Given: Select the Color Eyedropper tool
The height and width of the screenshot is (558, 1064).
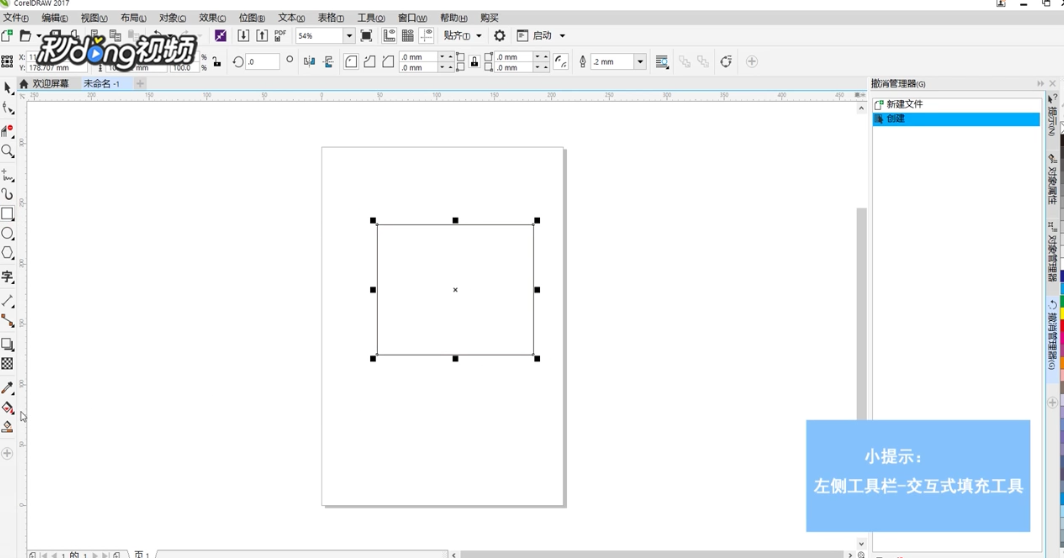Looking at the screenshot, I should (7, 388).
